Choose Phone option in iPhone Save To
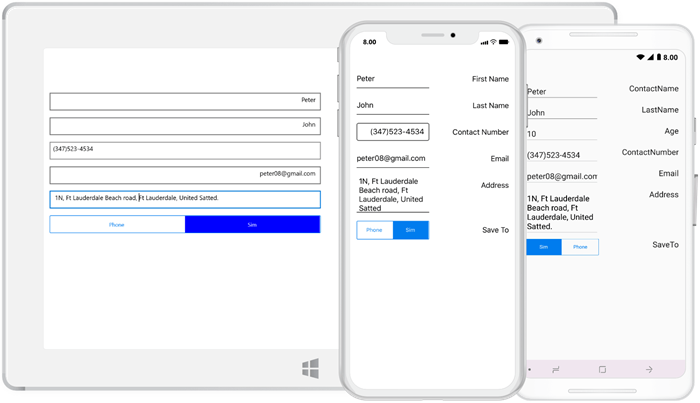This screenshot has width=700, height=403. click(x=374, y=230)
